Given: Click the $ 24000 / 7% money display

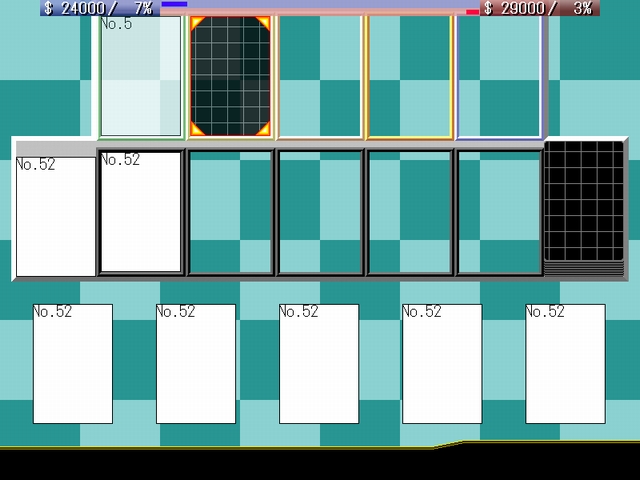Looking at the screenshot, I should 100,8.
